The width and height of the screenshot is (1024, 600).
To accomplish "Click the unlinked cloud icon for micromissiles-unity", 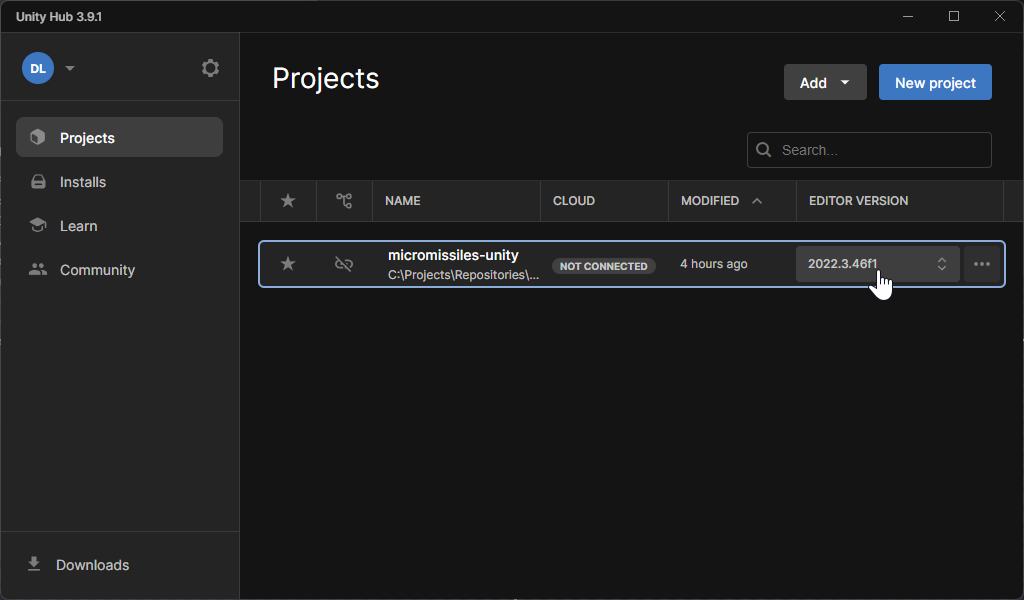I will point(344,264).
